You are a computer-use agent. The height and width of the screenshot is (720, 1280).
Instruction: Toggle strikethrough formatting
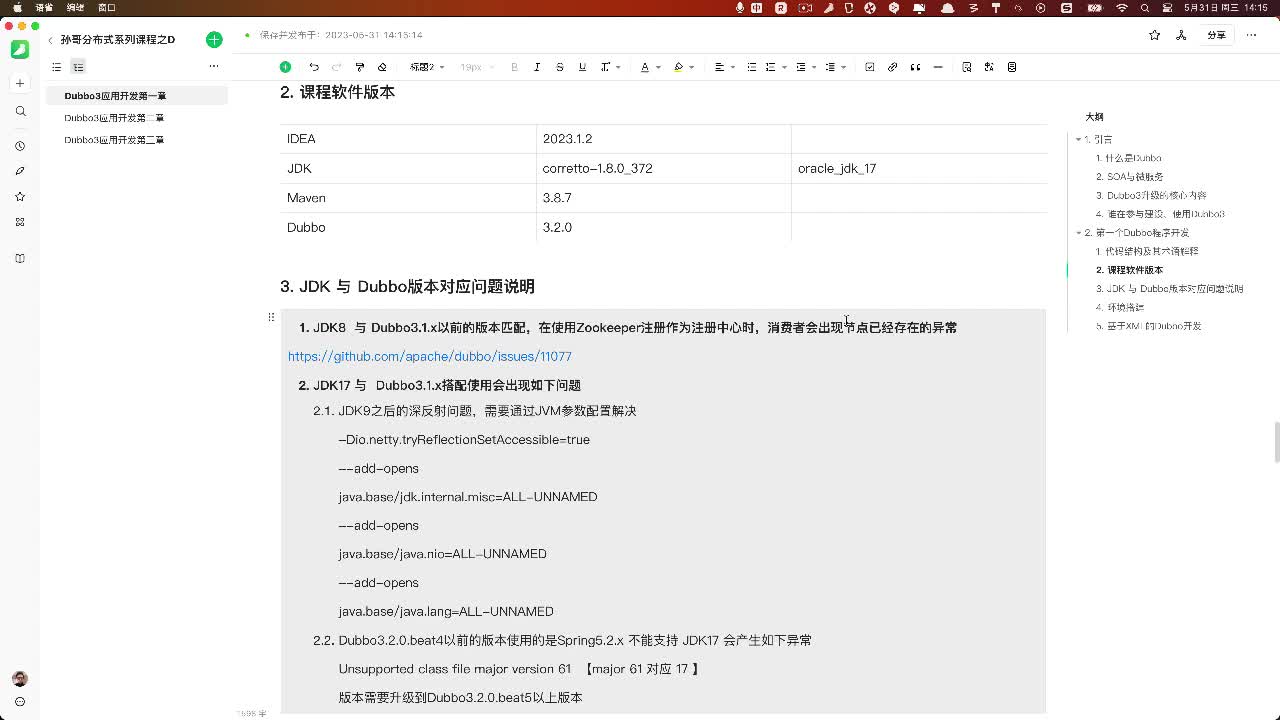pos(559,67)
